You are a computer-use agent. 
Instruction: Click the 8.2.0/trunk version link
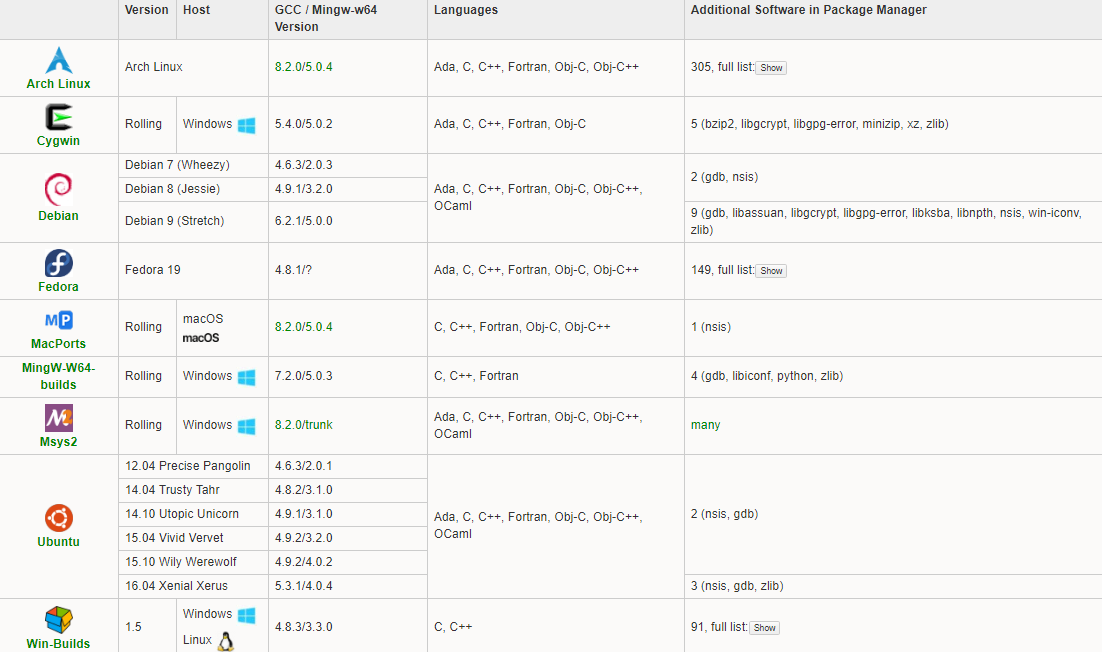304,425
